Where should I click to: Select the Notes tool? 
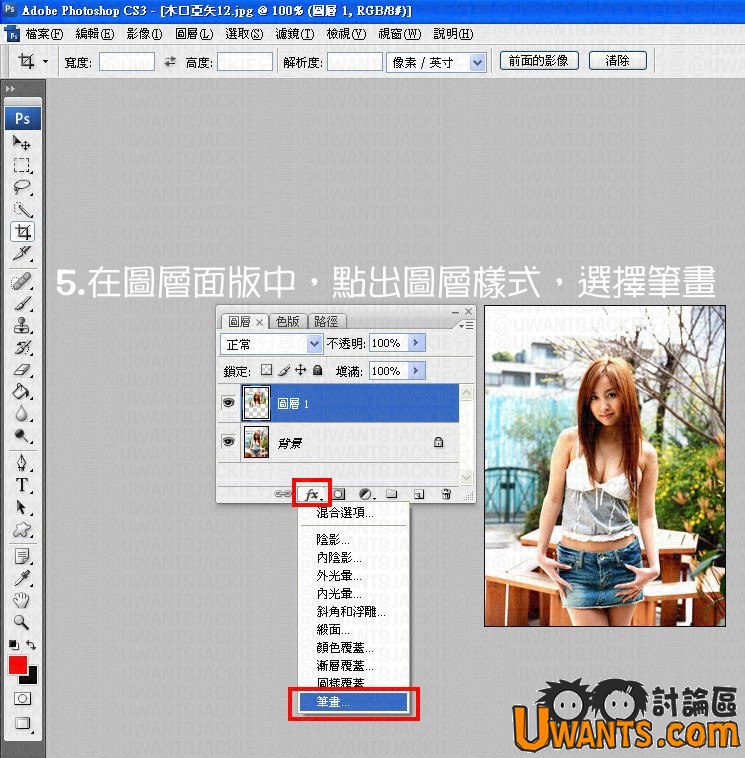click(21, 557)
